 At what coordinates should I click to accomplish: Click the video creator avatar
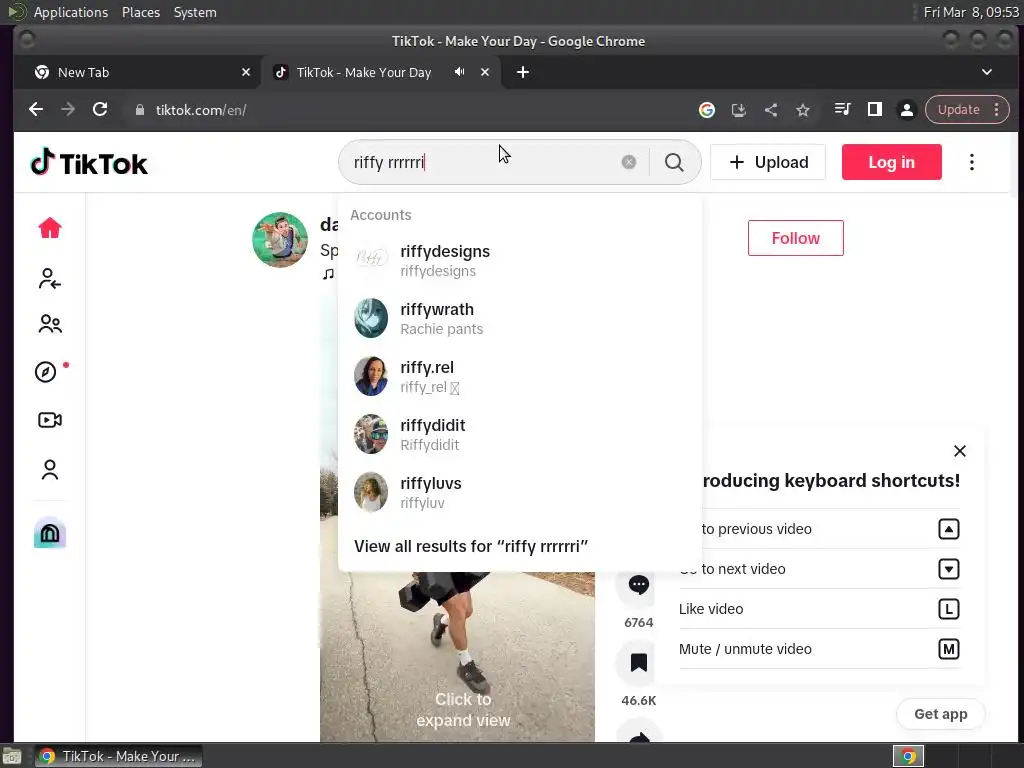(x=280, y=239)
